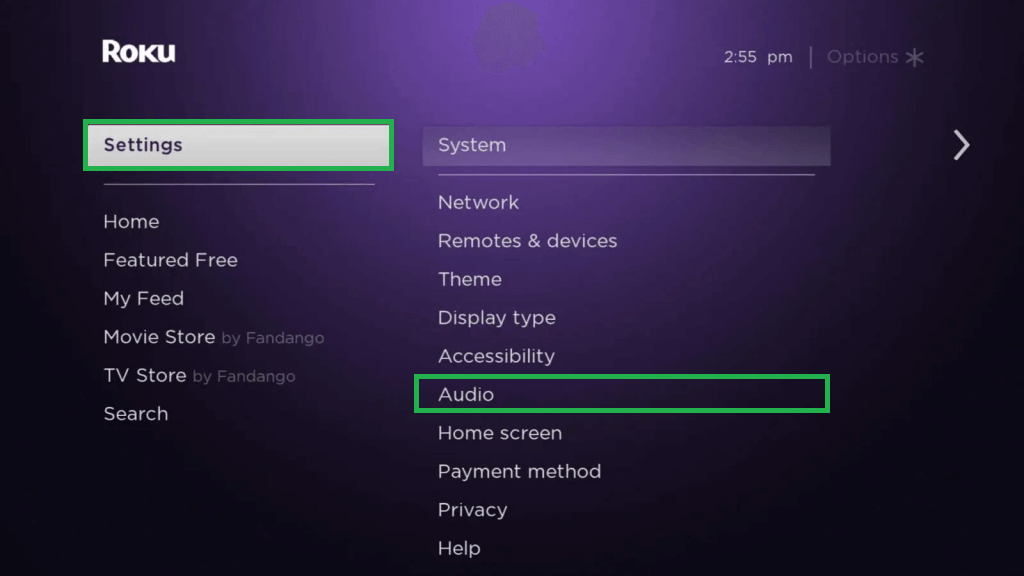Screen dimensions: 1024x576
Task: Open Home screen settings
Action: [x=500, y=433]
